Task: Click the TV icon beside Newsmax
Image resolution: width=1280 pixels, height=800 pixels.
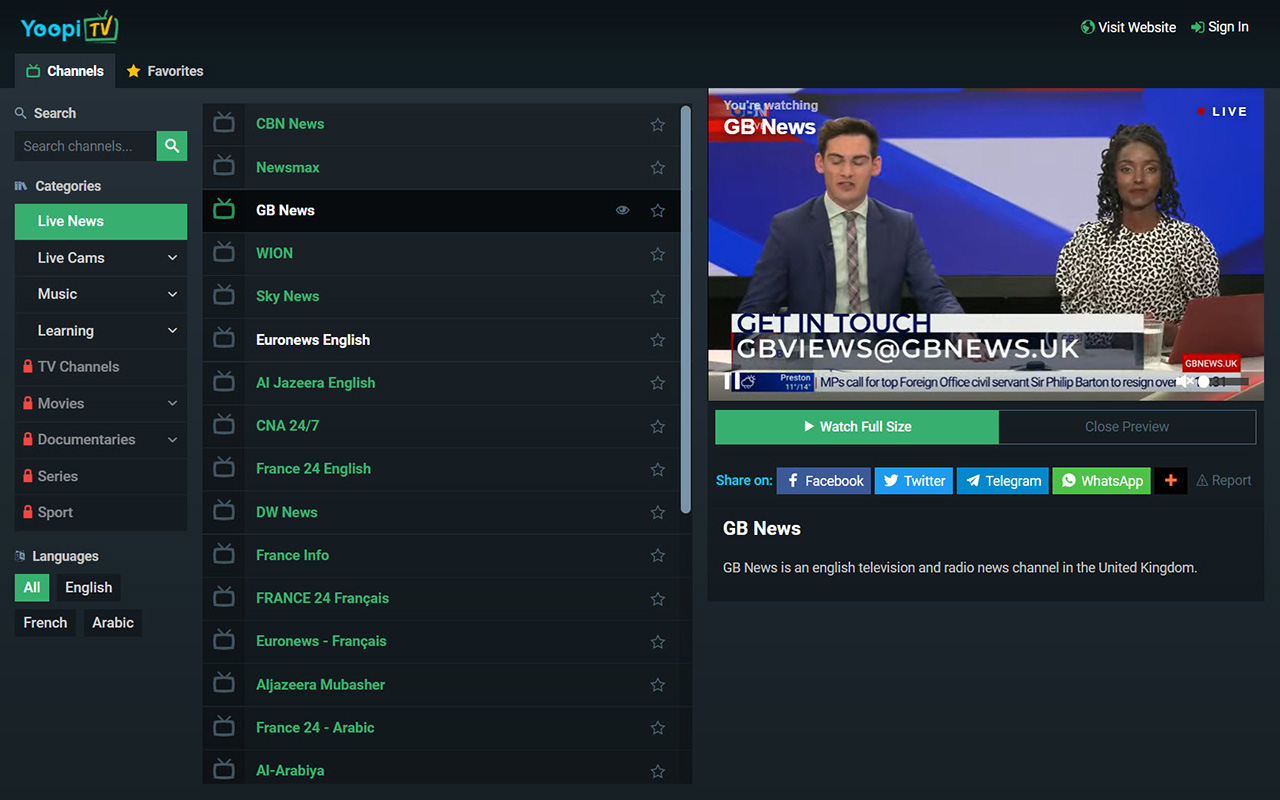Action: [x=224, y=167]
